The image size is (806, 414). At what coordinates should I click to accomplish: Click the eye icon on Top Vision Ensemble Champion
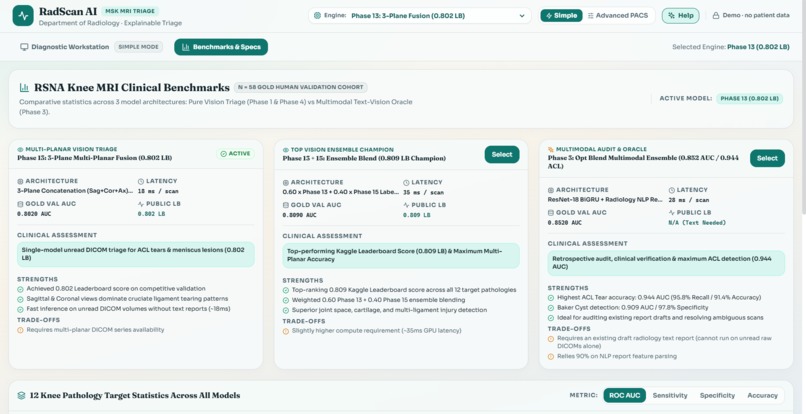coord(286,150)
